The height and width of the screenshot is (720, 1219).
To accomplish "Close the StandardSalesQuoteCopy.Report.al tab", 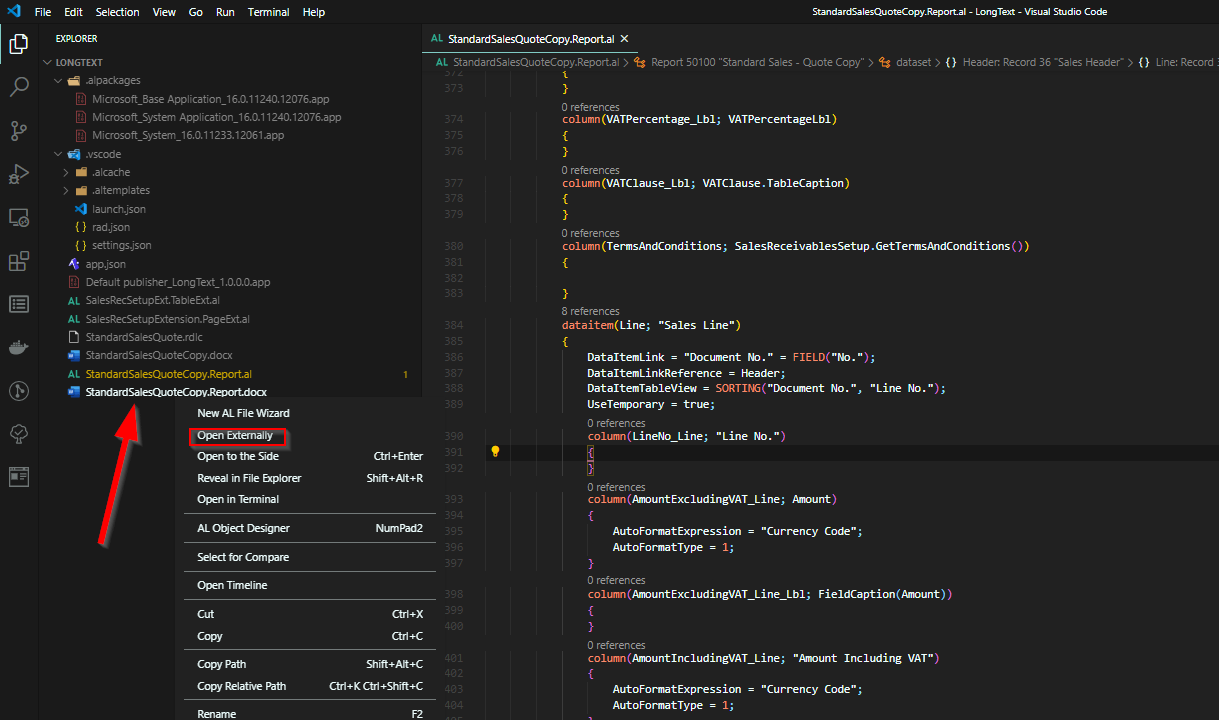I will click(625, 39).
